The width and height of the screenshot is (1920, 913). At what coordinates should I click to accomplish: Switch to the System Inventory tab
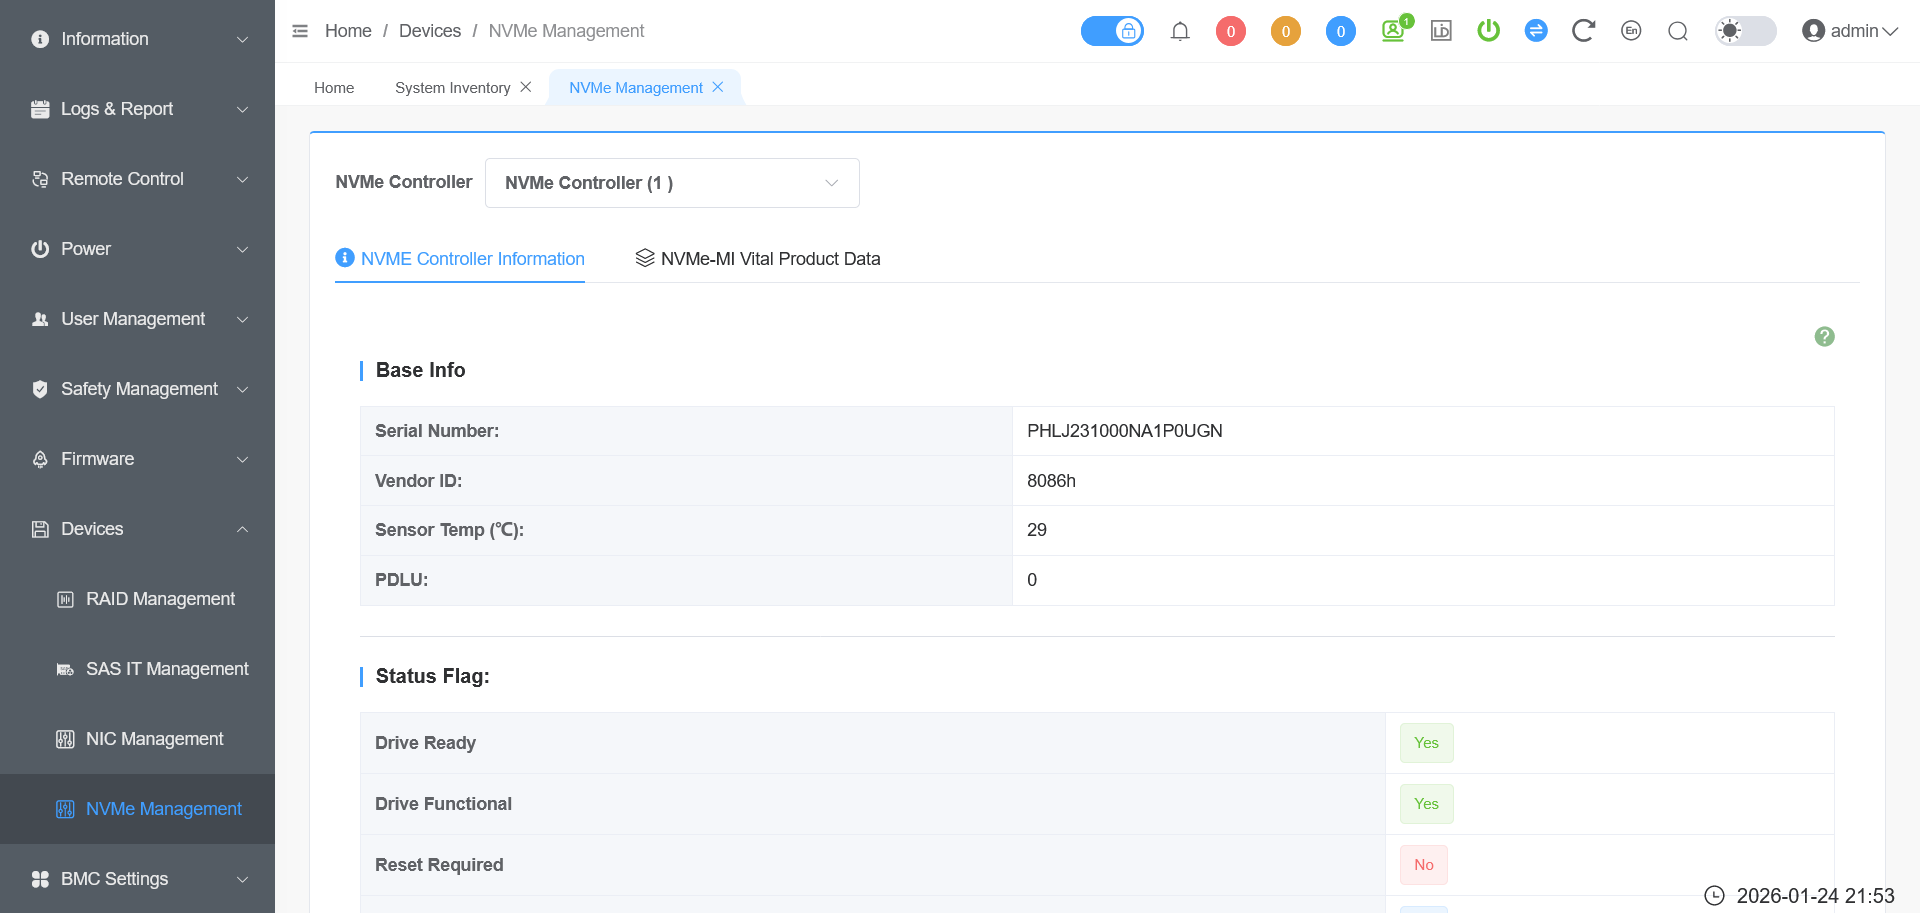[x=452, y=88]
